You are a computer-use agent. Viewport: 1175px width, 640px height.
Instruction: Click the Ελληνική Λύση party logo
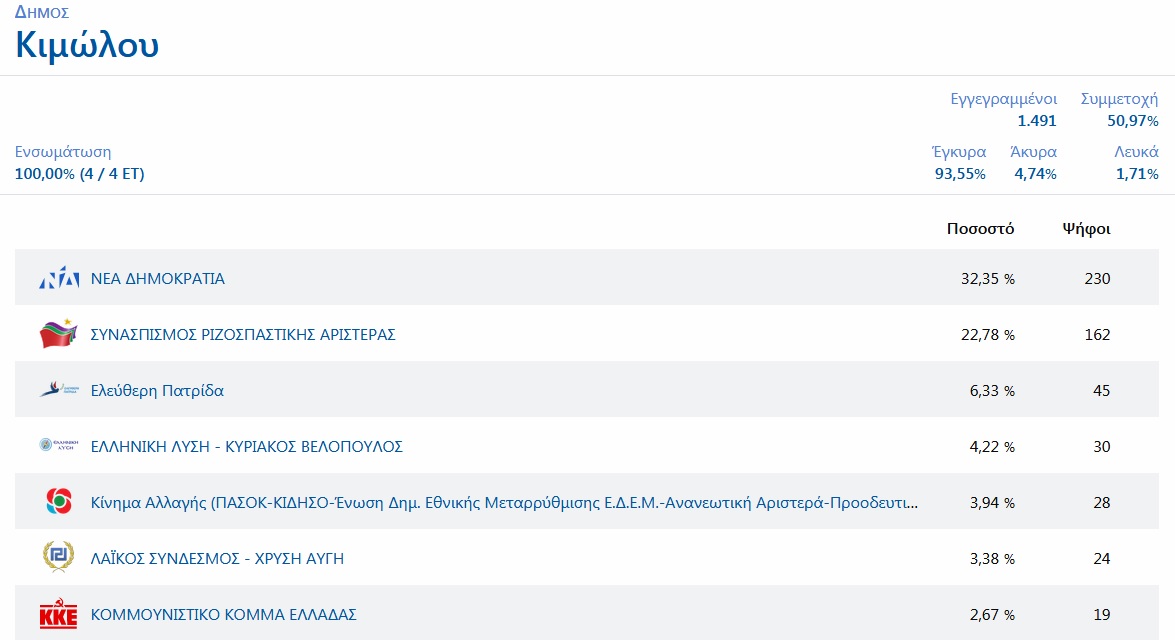coord(58,446)
